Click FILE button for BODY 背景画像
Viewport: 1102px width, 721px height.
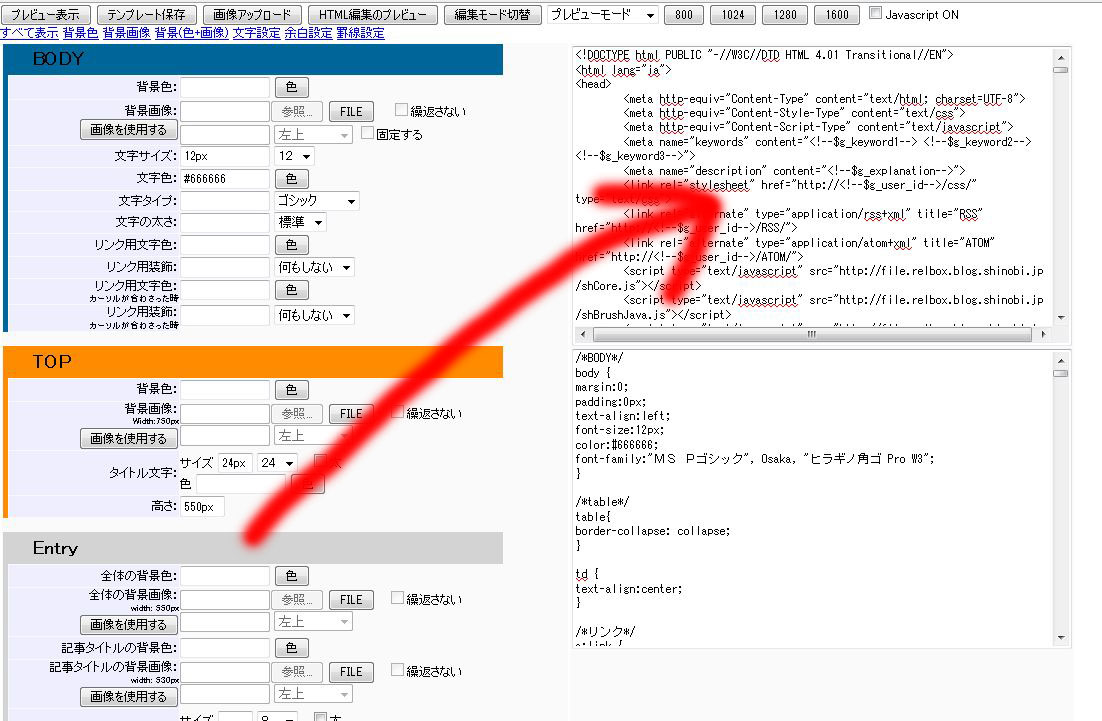point(351,112)
